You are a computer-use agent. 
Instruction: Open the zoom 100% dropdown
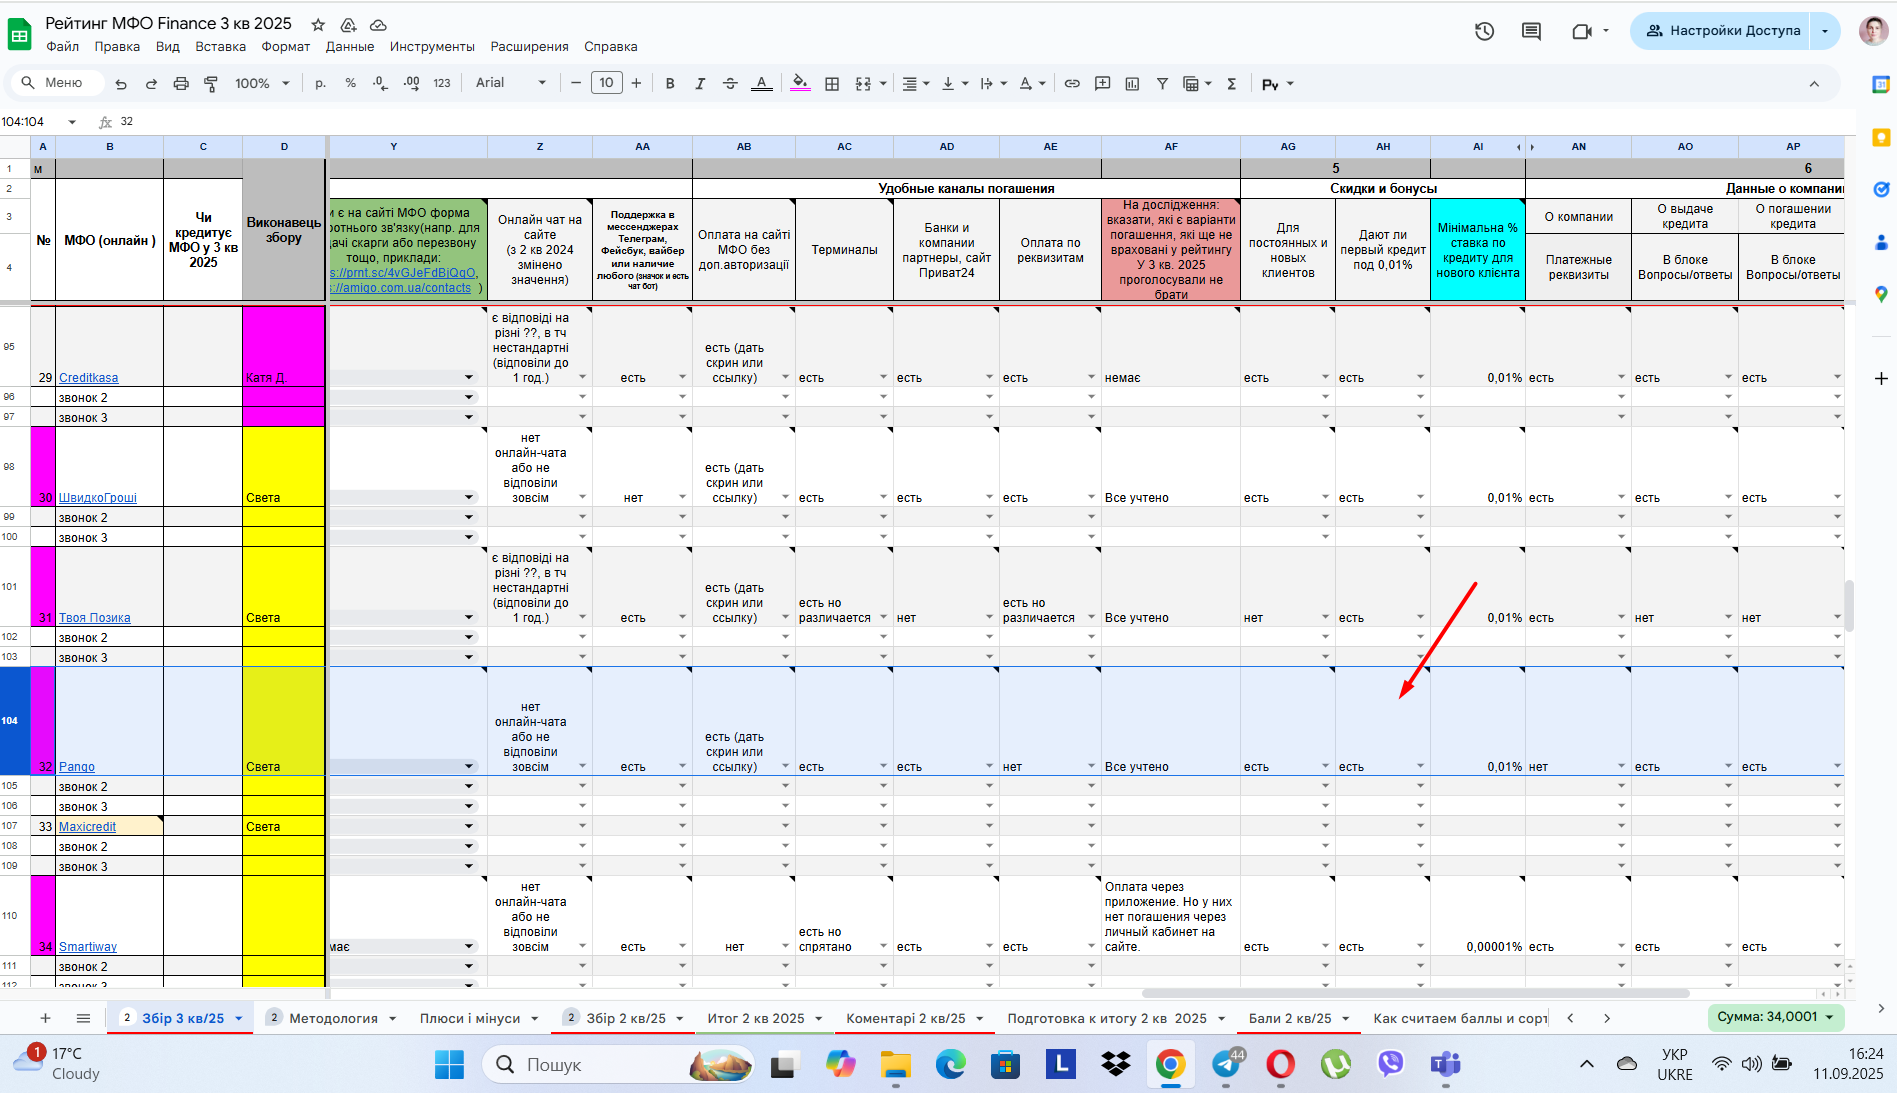click(262, 84)
